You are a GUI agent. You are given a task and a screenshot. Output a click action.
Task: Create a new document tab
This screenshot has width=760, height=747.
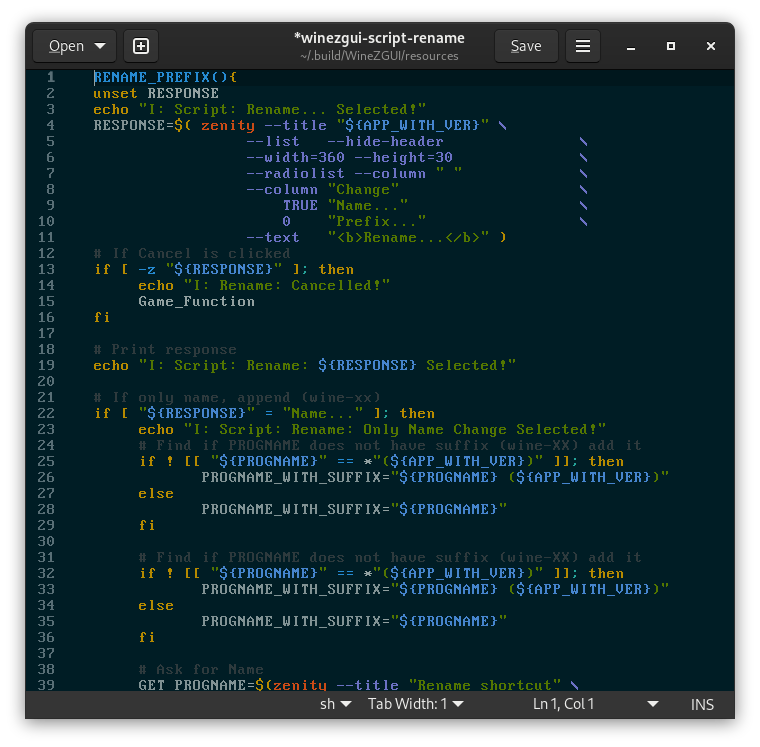tap(141, 46)
